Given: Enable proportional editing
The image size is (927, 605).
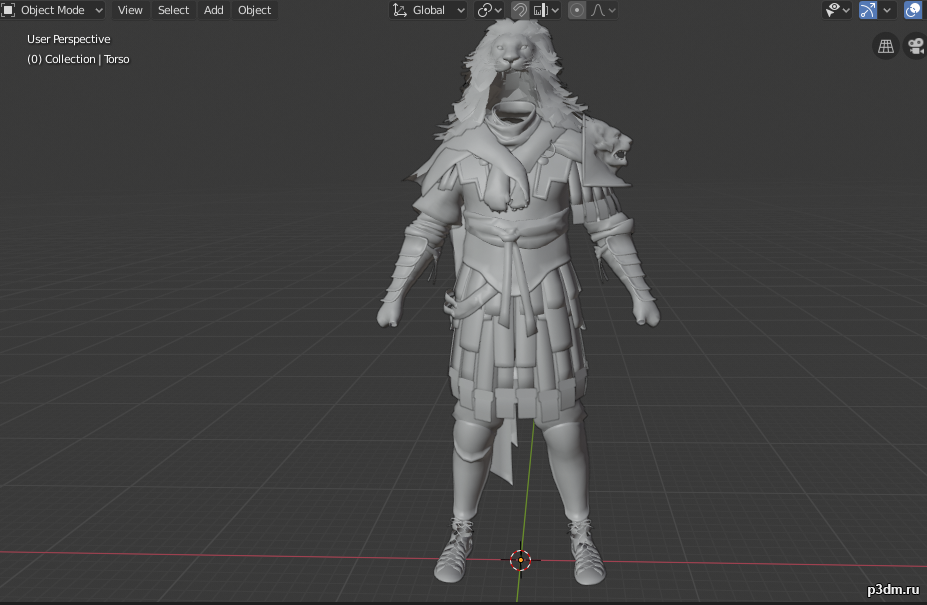Looking at the screenshot, I should (x=577, y=10).
